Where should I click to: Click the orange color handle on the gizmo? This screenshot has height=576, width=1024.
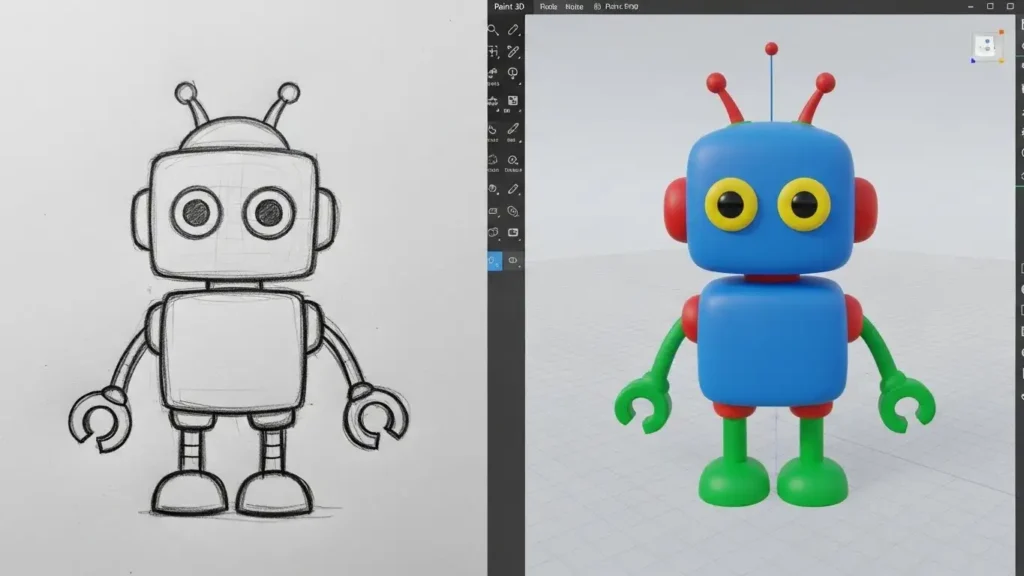[x=1001, y=32]
